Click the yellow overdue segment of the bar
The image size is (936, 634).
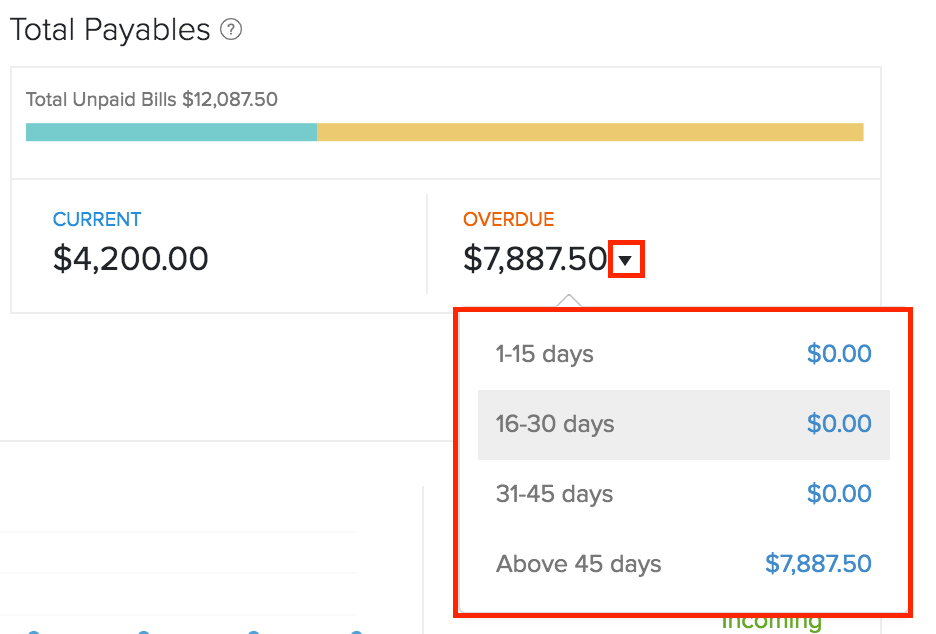coord(590,132)
